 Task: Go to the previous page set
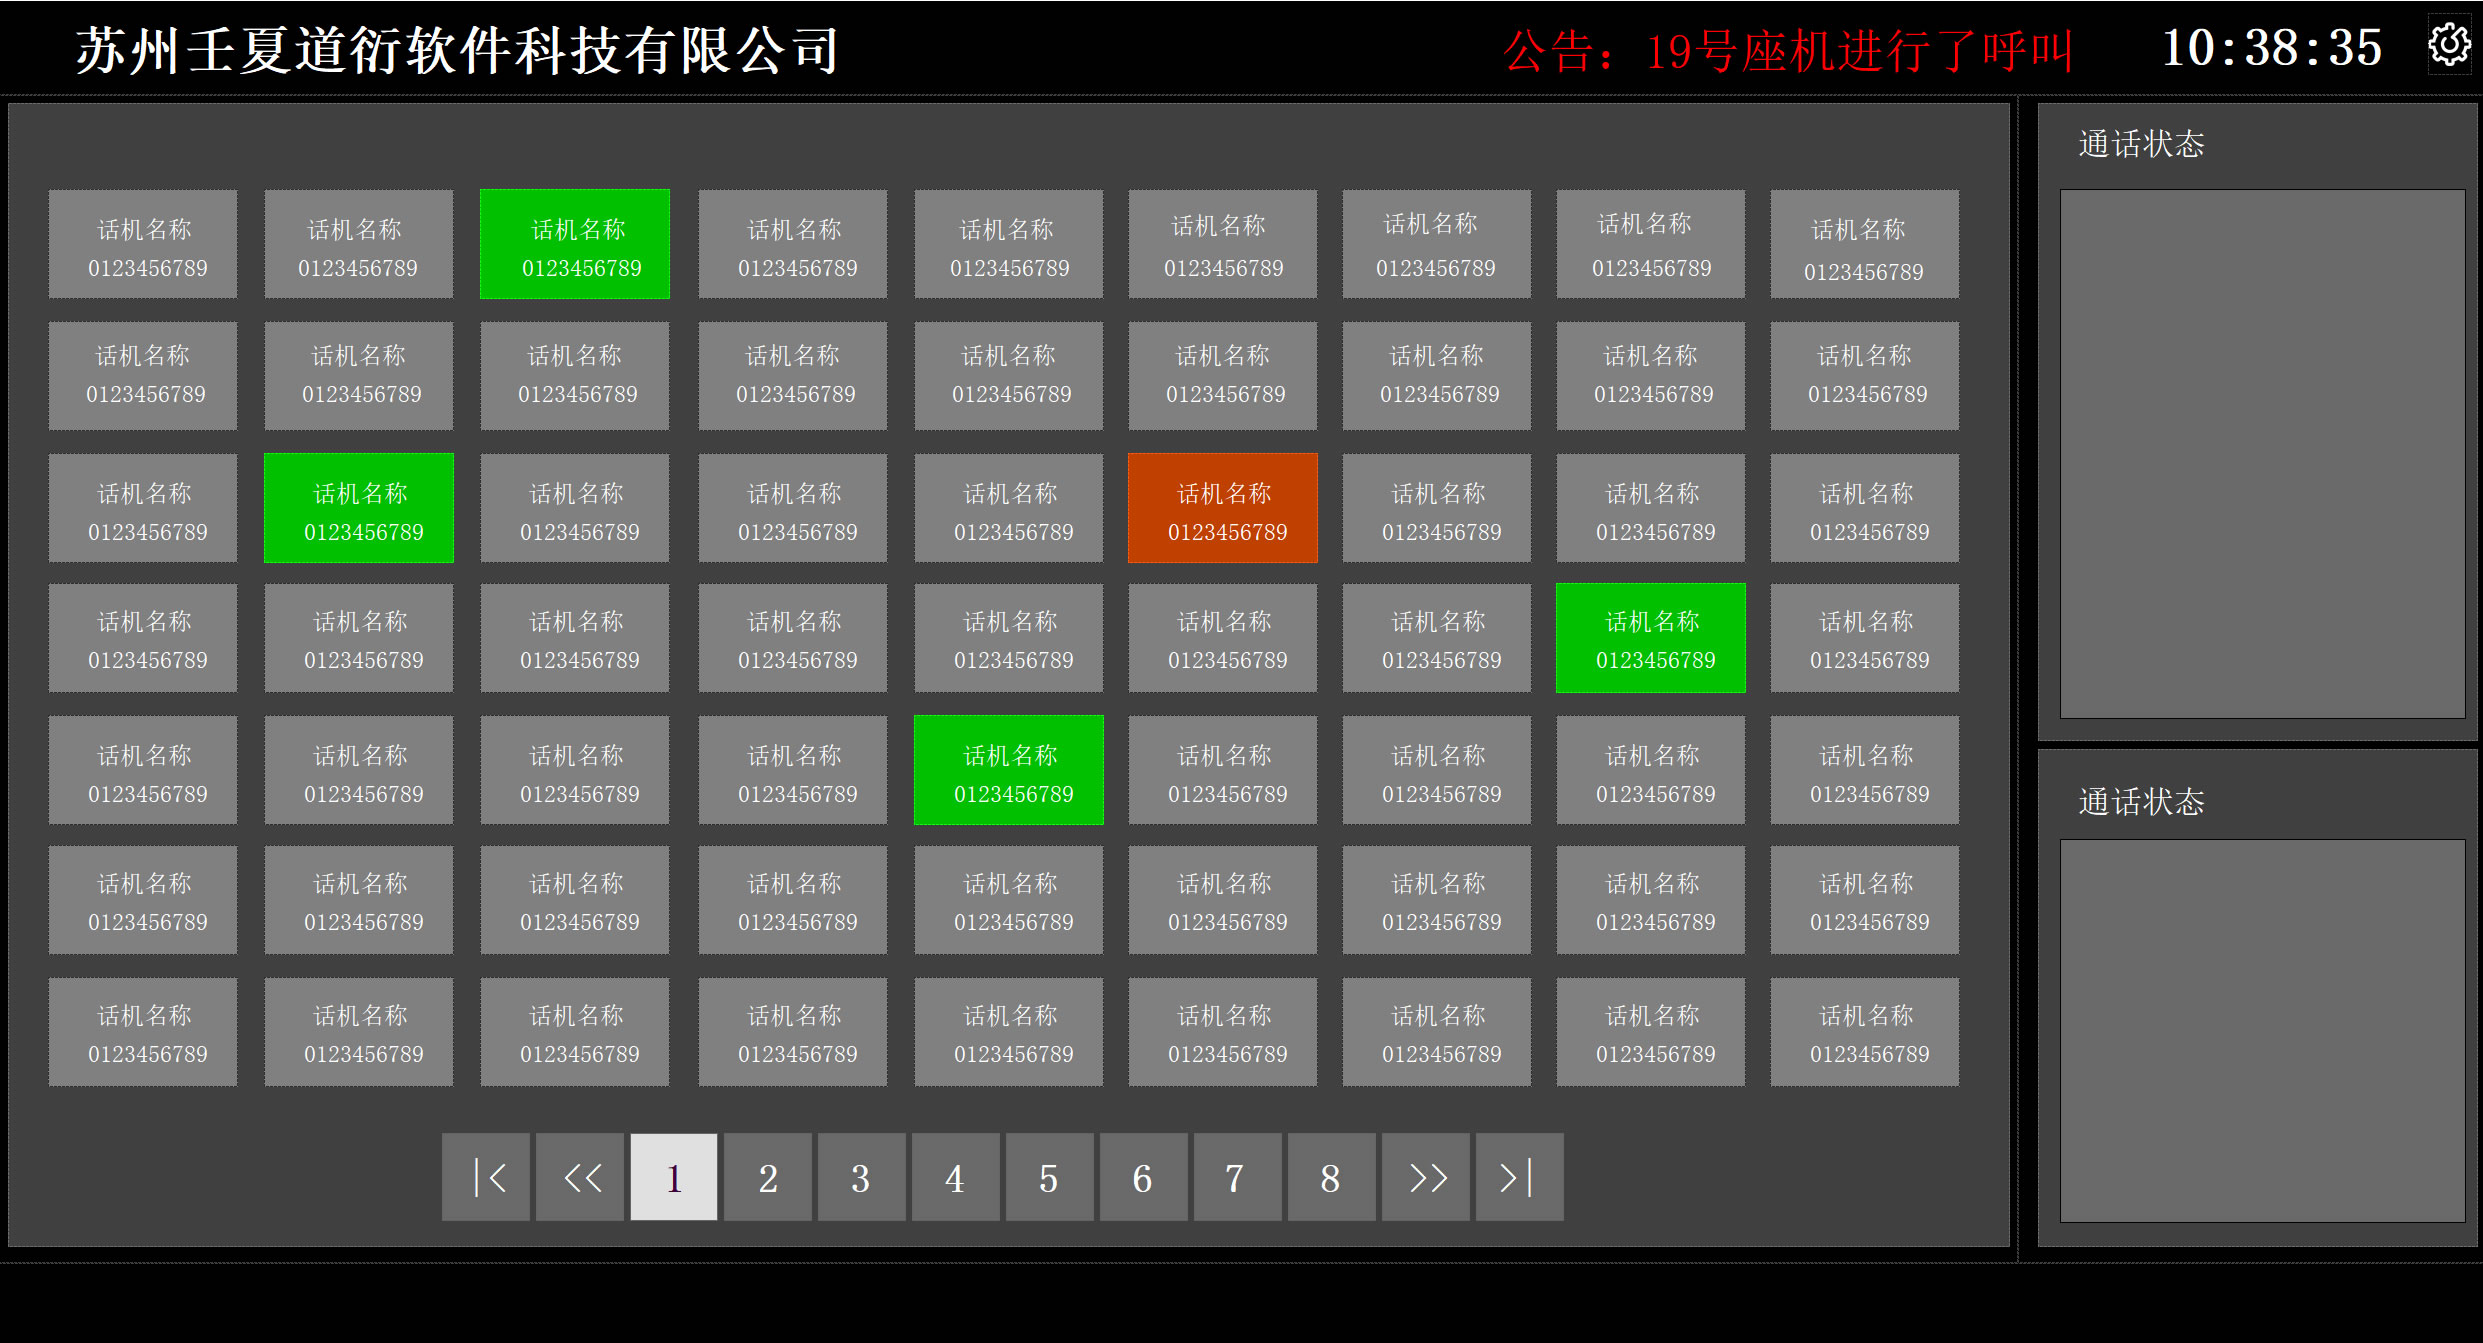pyautogui.click(x=580, y=1177)
